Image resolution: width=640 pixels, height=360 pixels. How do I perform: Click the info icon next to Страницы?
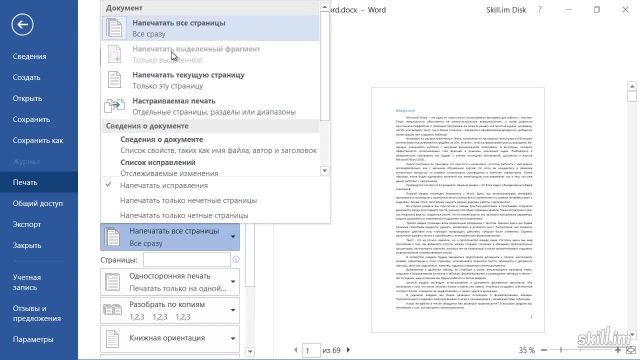236,260
